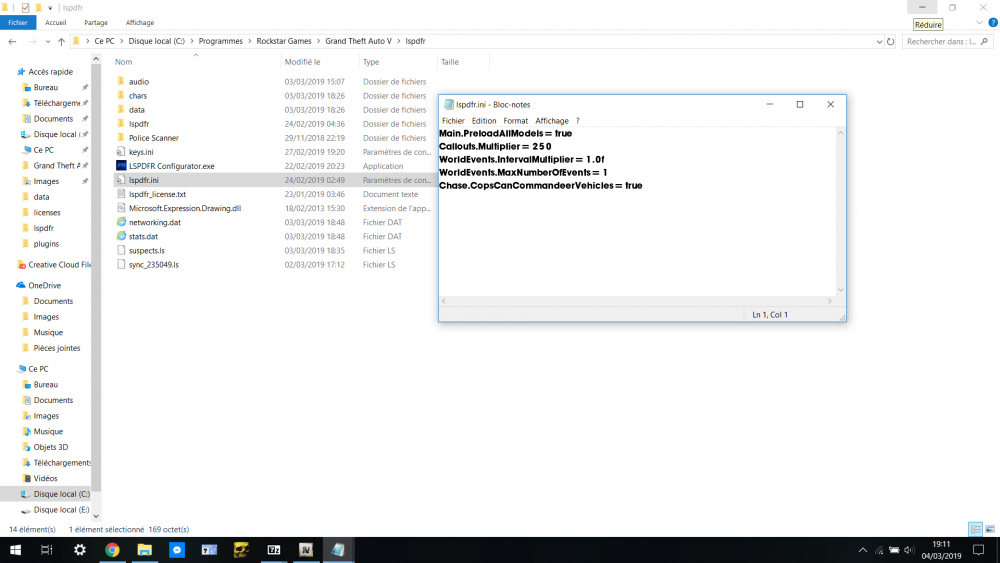The height and width of the screenshot is (563, 1000).
Task: Open Notepad help (?) menu
Action: (x=578, y=121)
